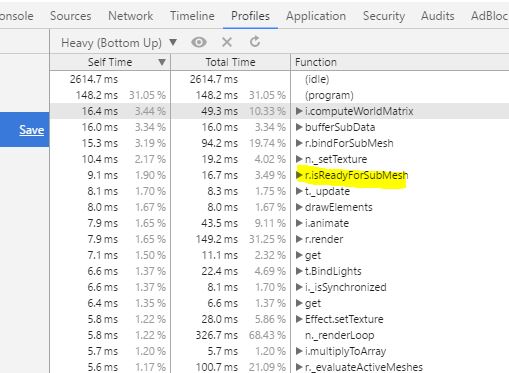This screenshot has width=509, height=373.
Task: Select the Profiles tab
Action: click(x=250, y=16)
